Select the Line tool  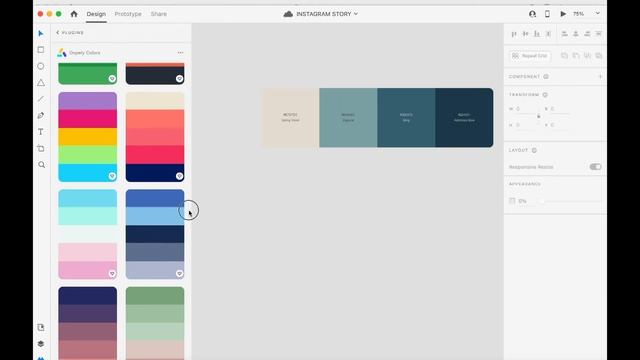pyautogui.click(x=41, y=99)
